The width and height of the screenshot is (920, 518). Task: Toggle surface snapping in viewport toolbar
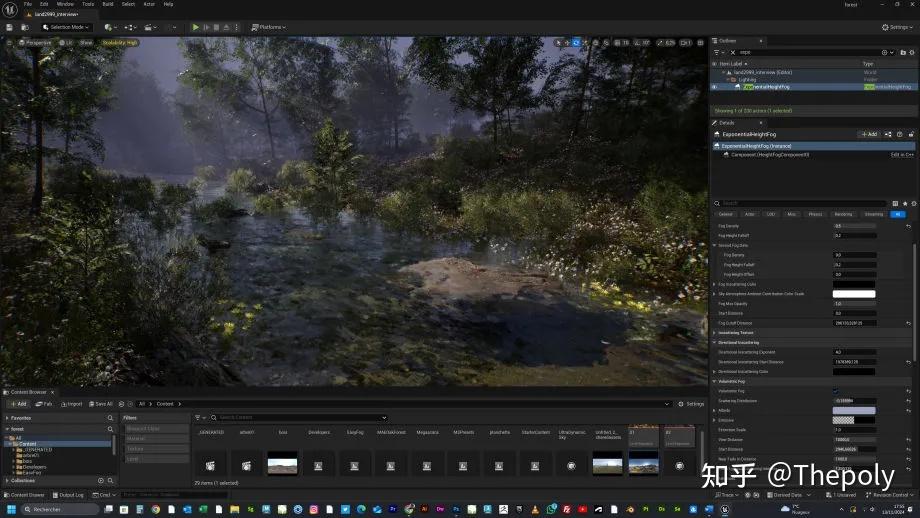[606, 43]
